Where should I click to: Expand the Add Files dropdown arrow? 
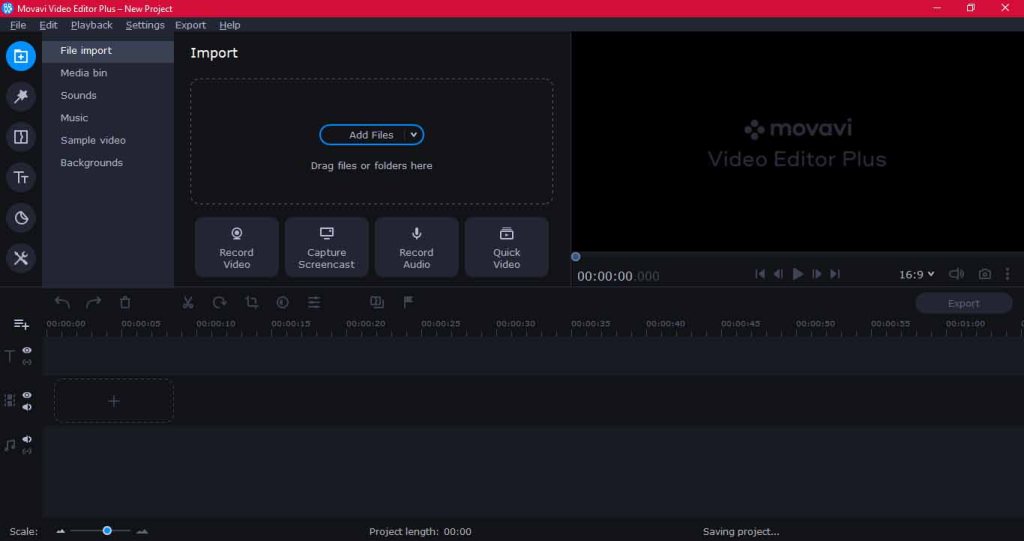[413, 135]
